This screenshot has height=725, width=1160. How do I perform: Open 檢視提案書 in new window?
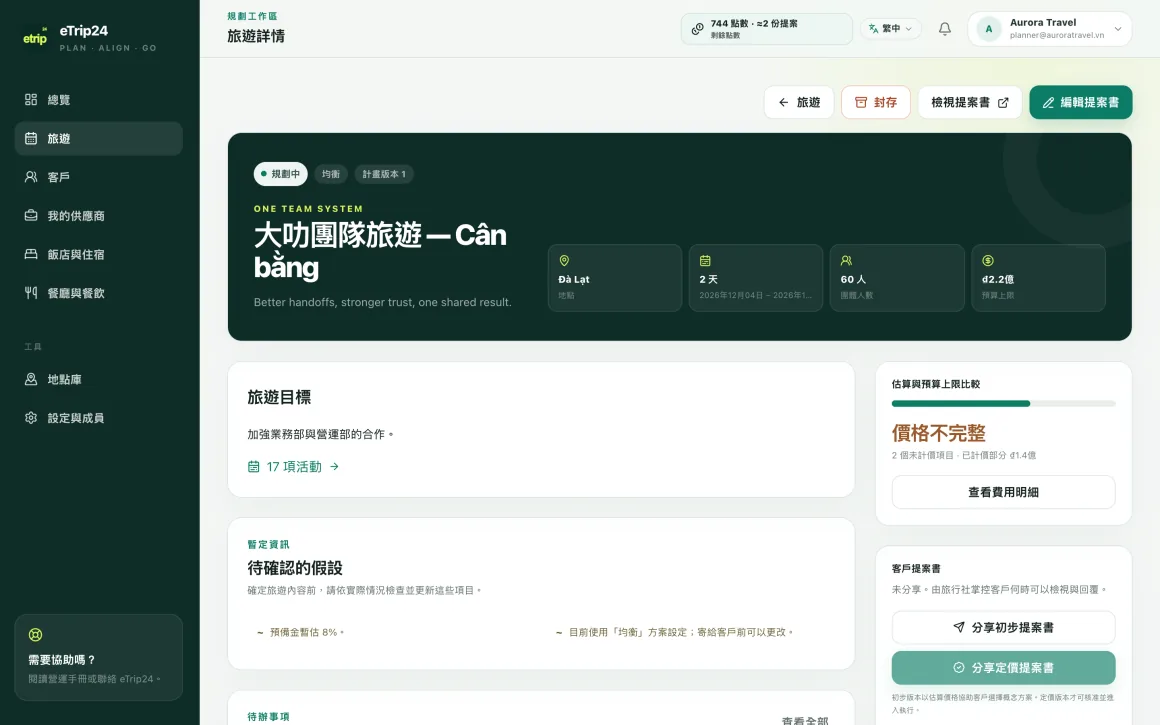point(970,102)
